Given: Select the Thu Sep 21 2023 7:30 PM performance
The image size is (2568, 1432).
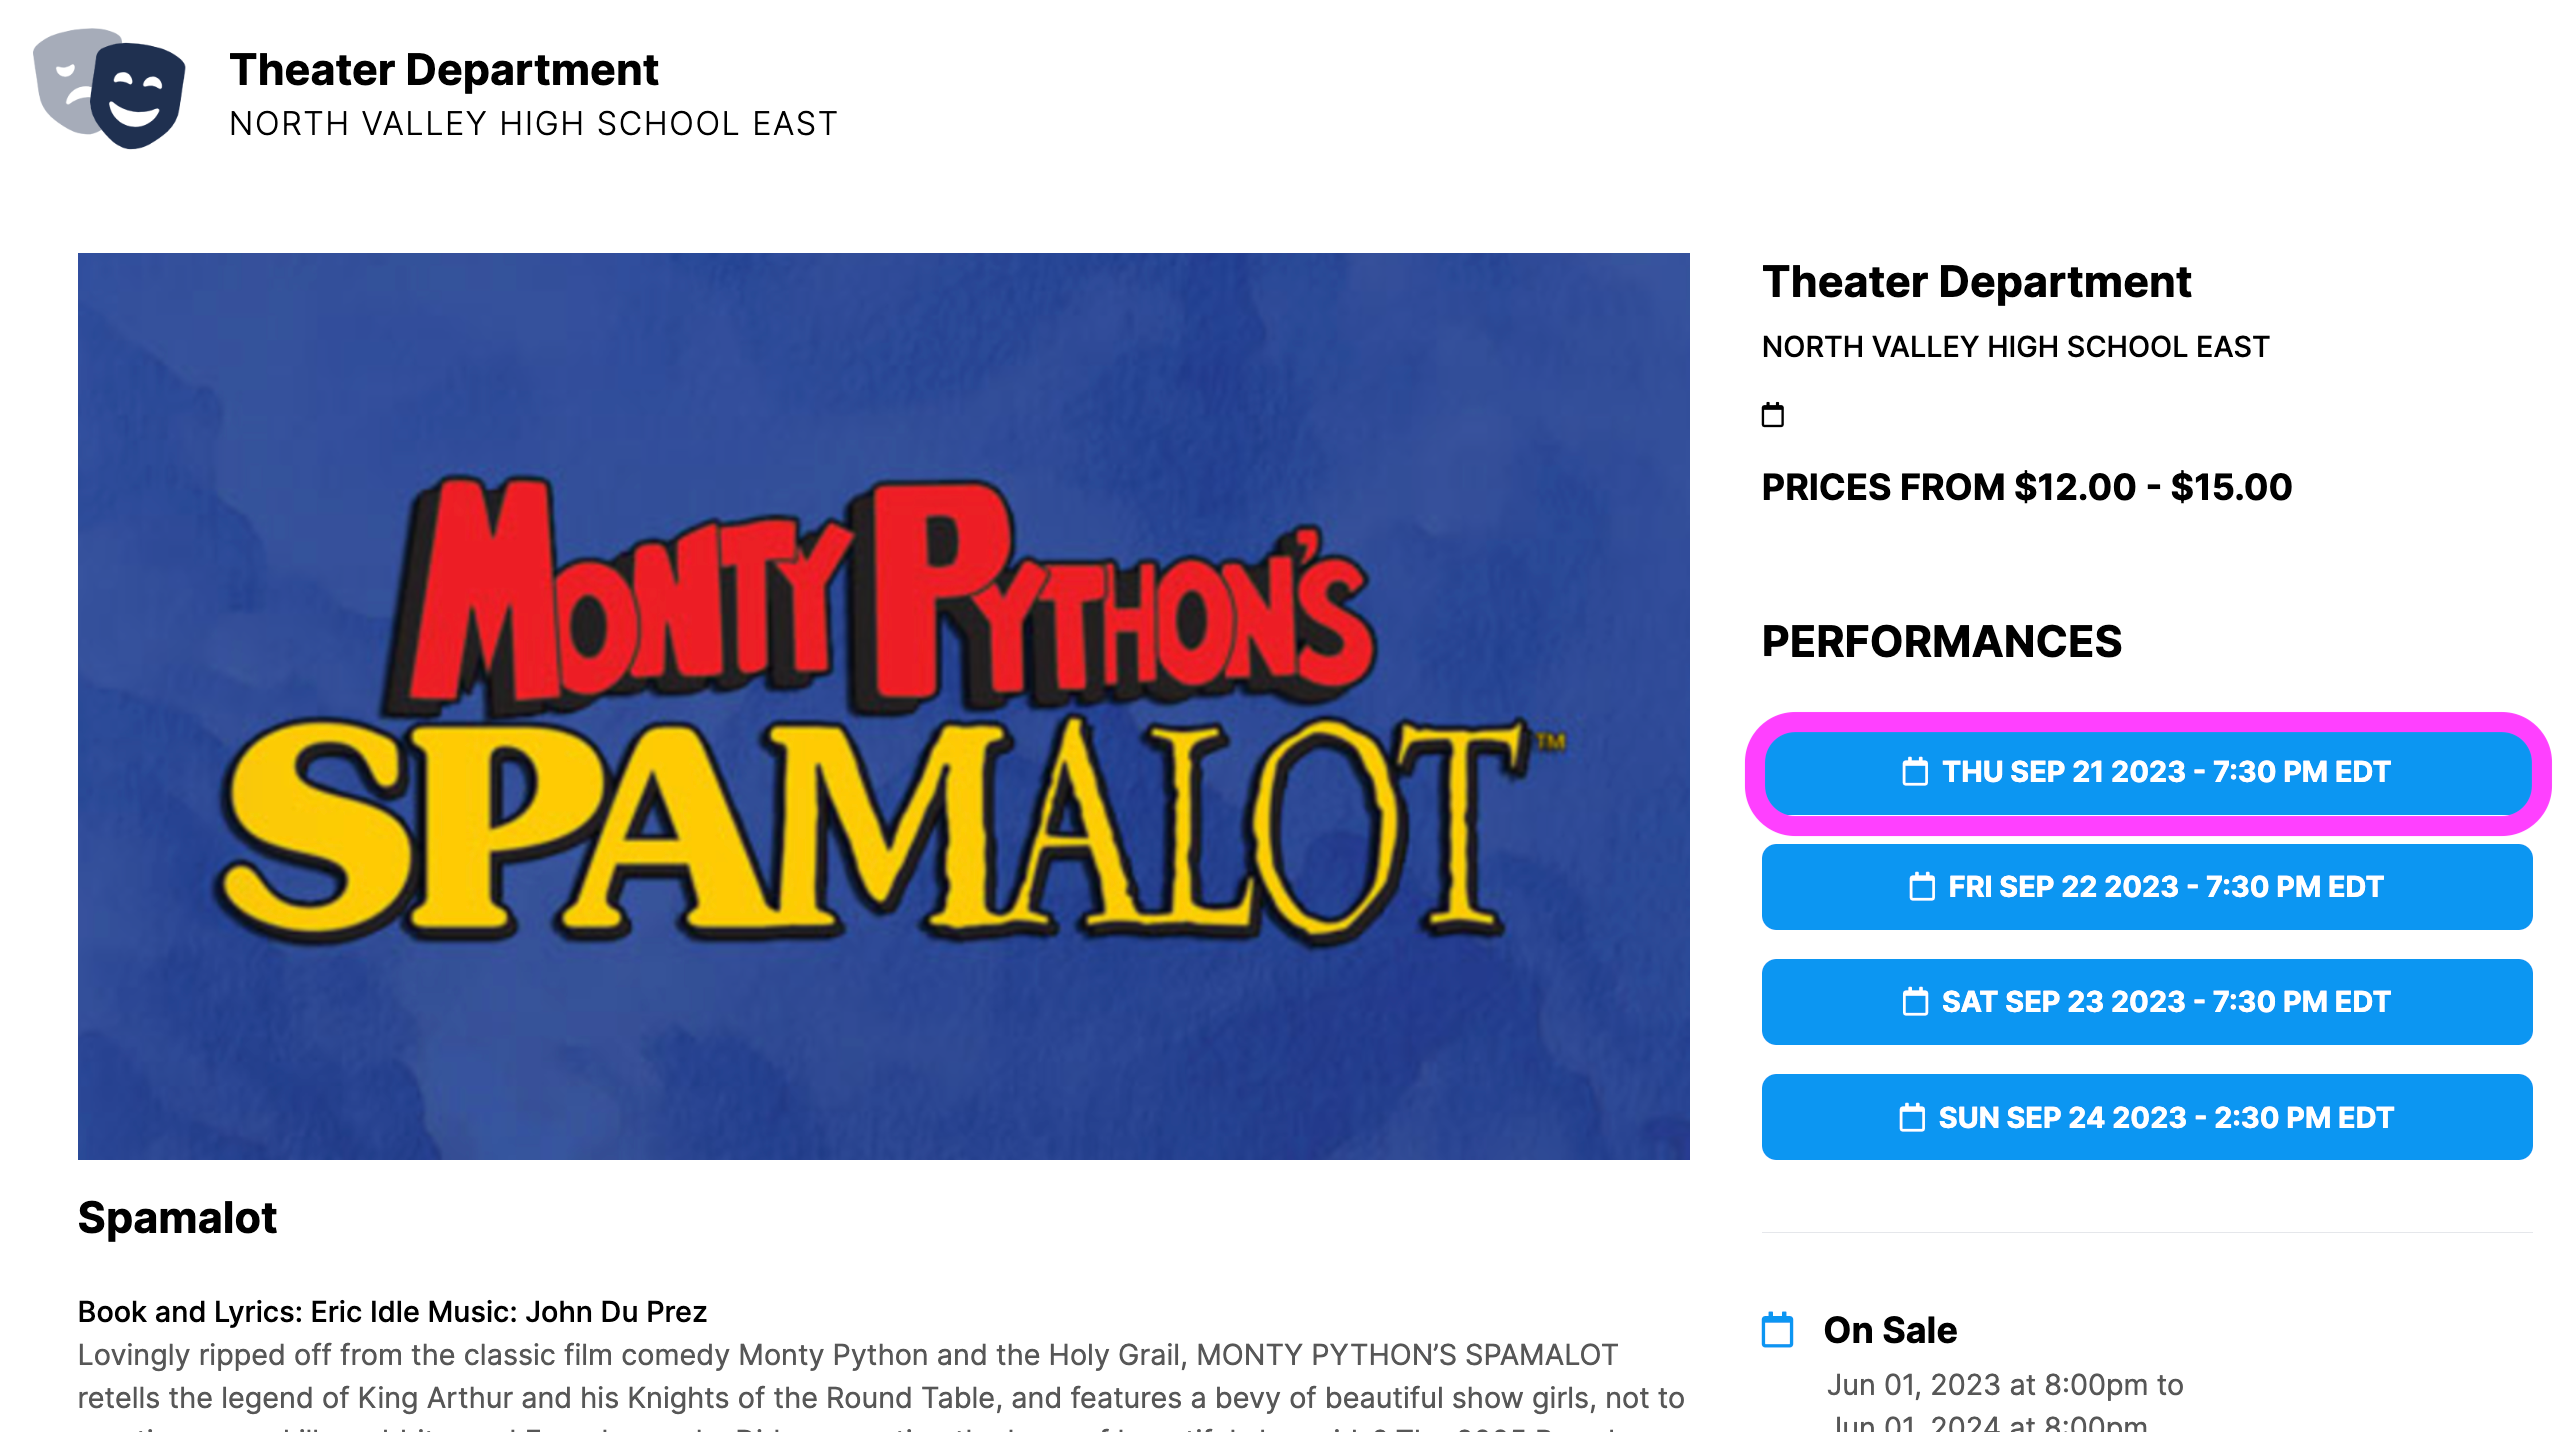Looking at the screenshot, I should pos(2147,773).
